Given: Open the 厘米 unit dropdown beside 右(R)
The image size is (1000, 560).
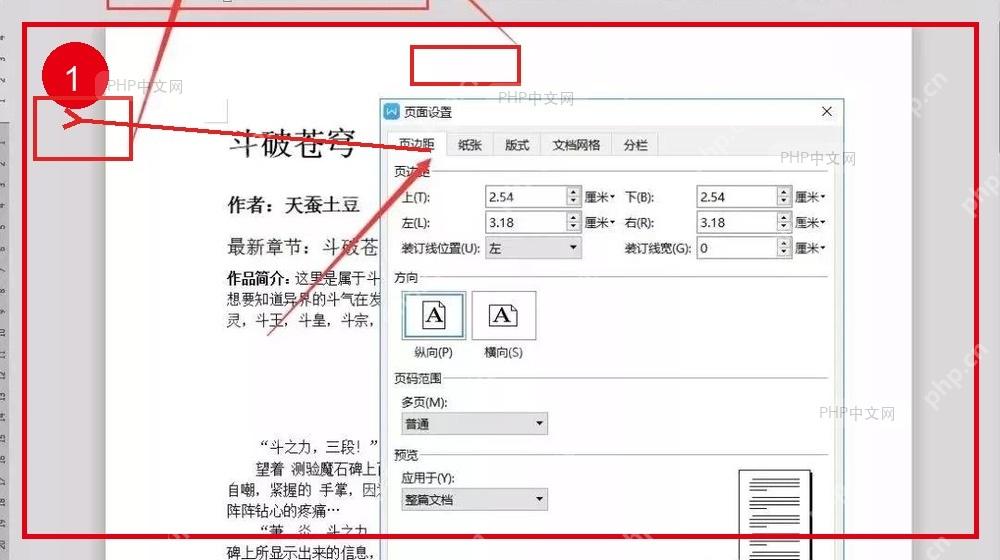Looking at the screenshot, I should (810, 223).
